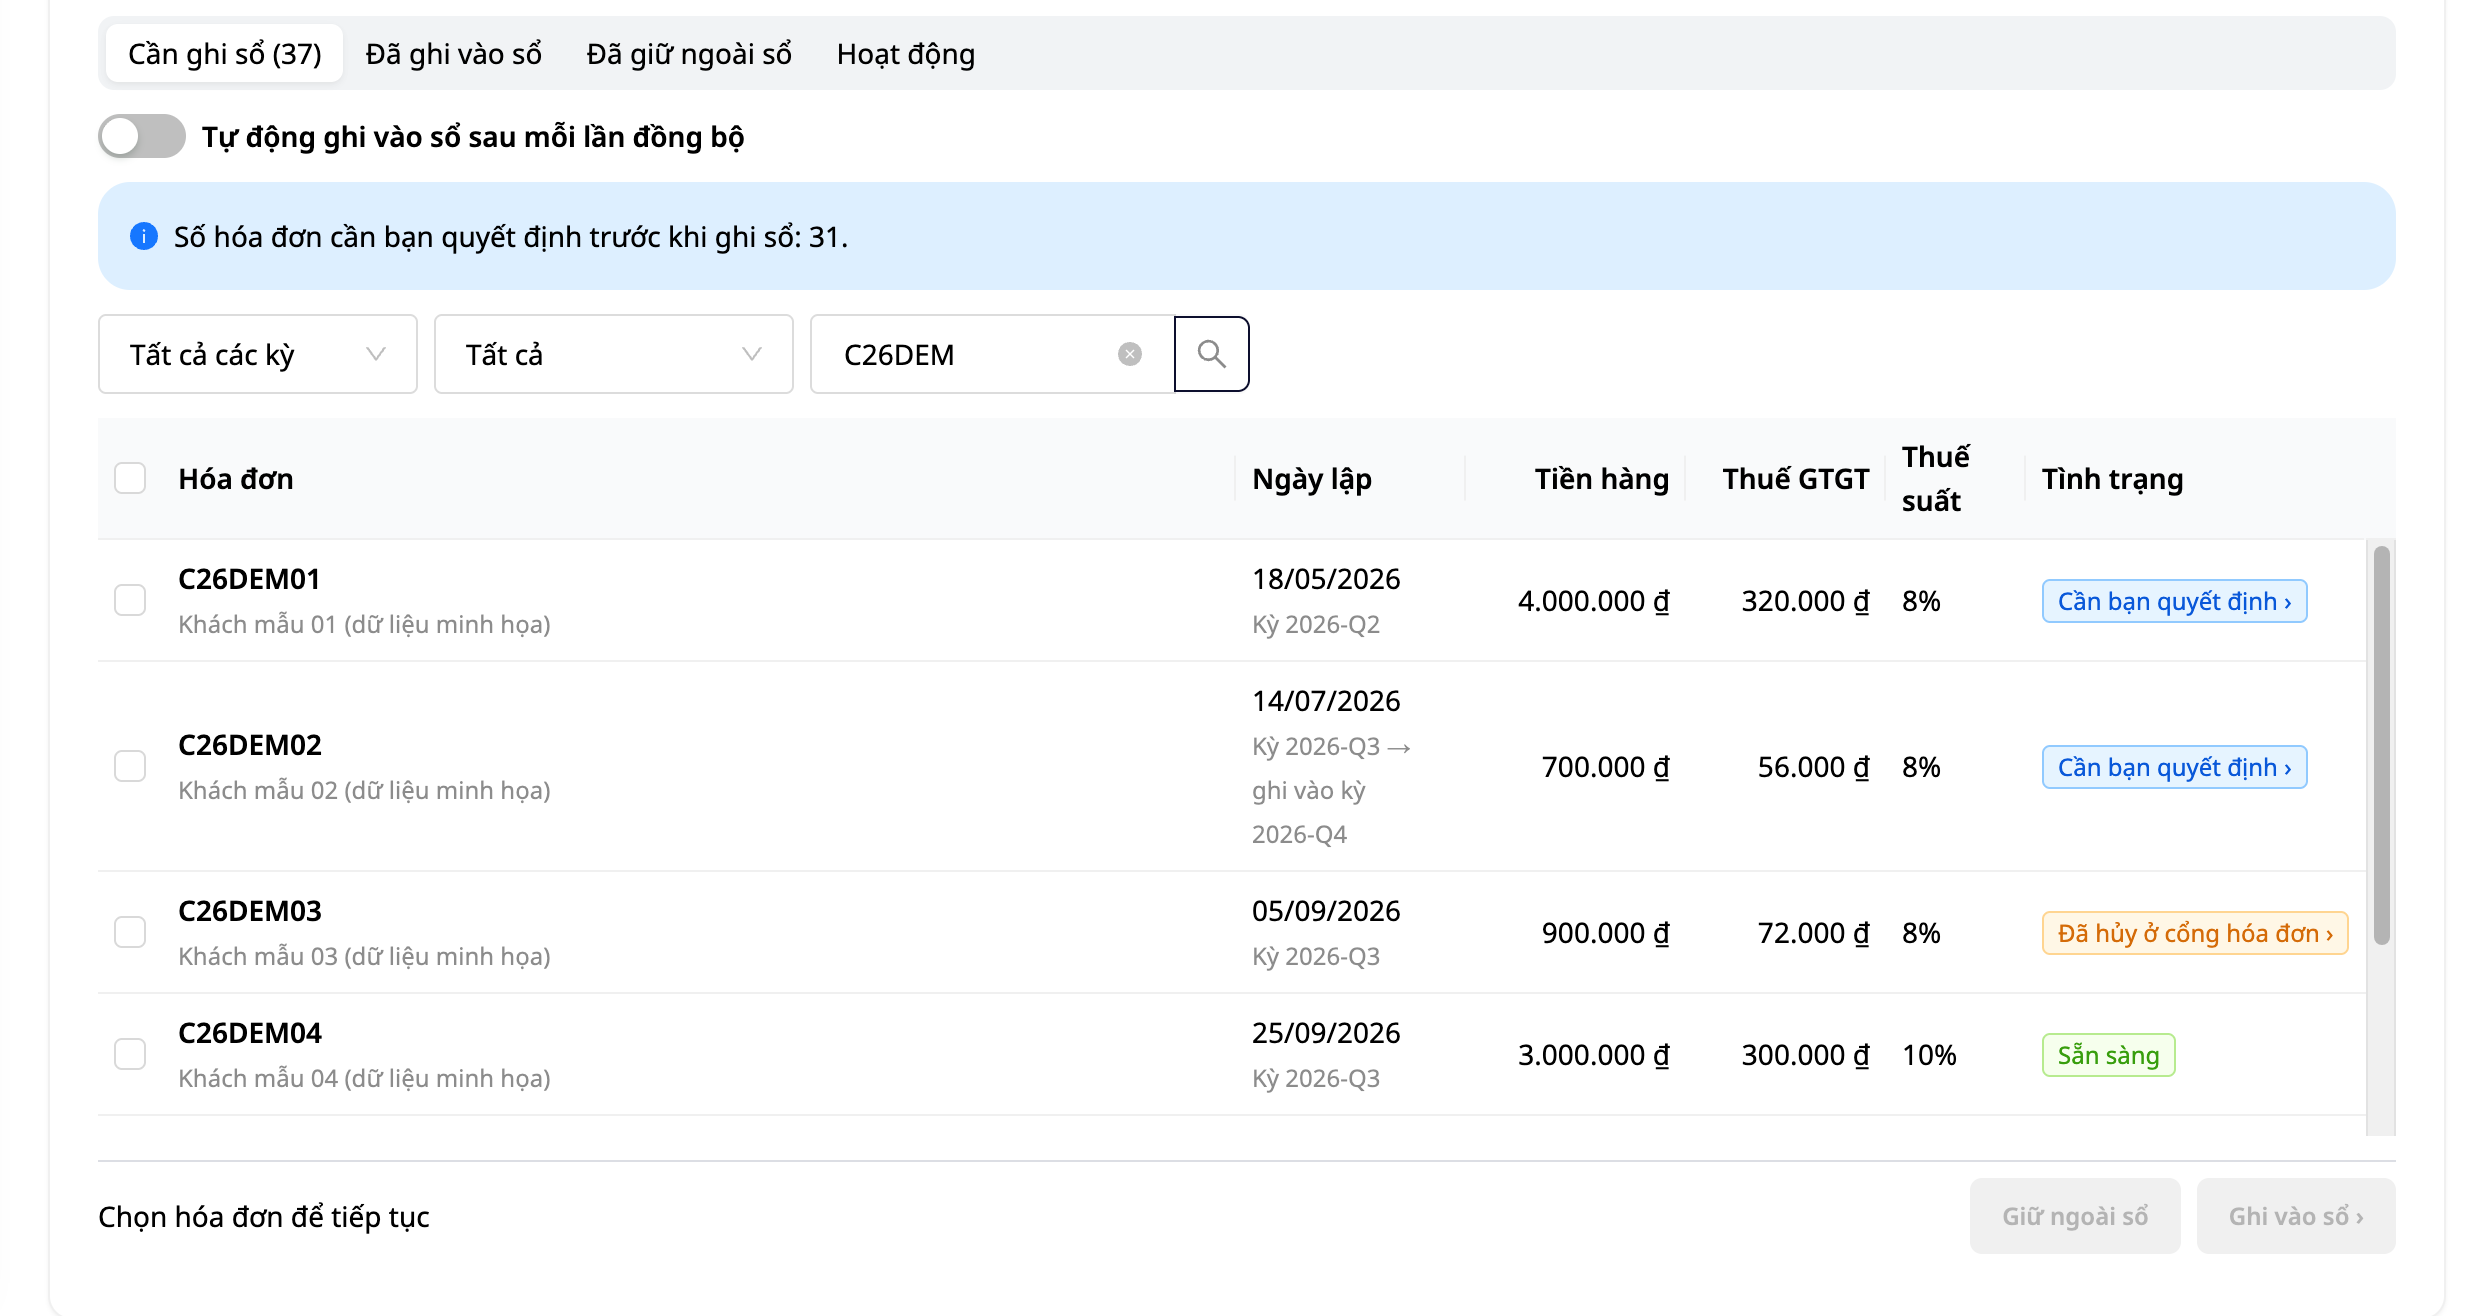Open 'Đã hủy ở cổng hóa đơn' status tag

click(x=2195, y=933)
